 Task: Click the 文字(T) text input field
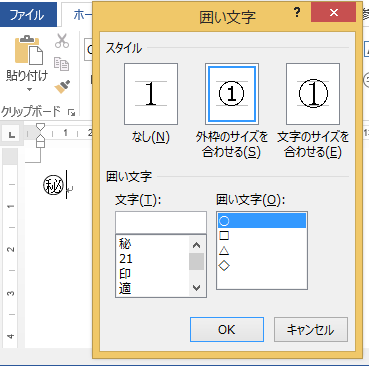161,222
